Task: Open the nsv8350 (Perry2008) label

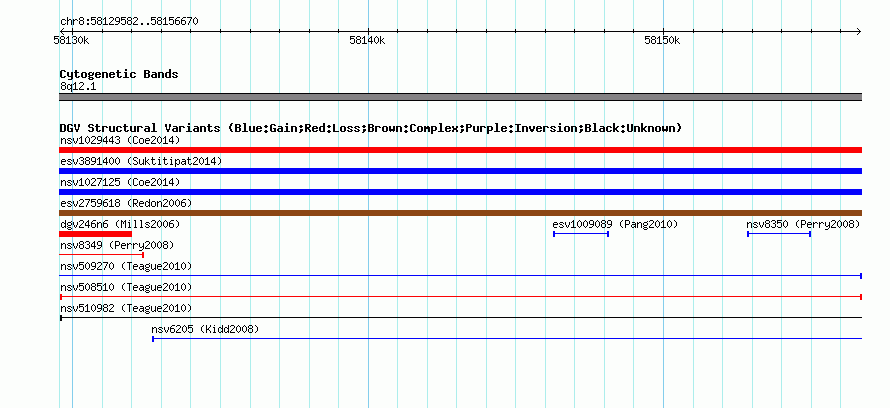Action: 803,224
